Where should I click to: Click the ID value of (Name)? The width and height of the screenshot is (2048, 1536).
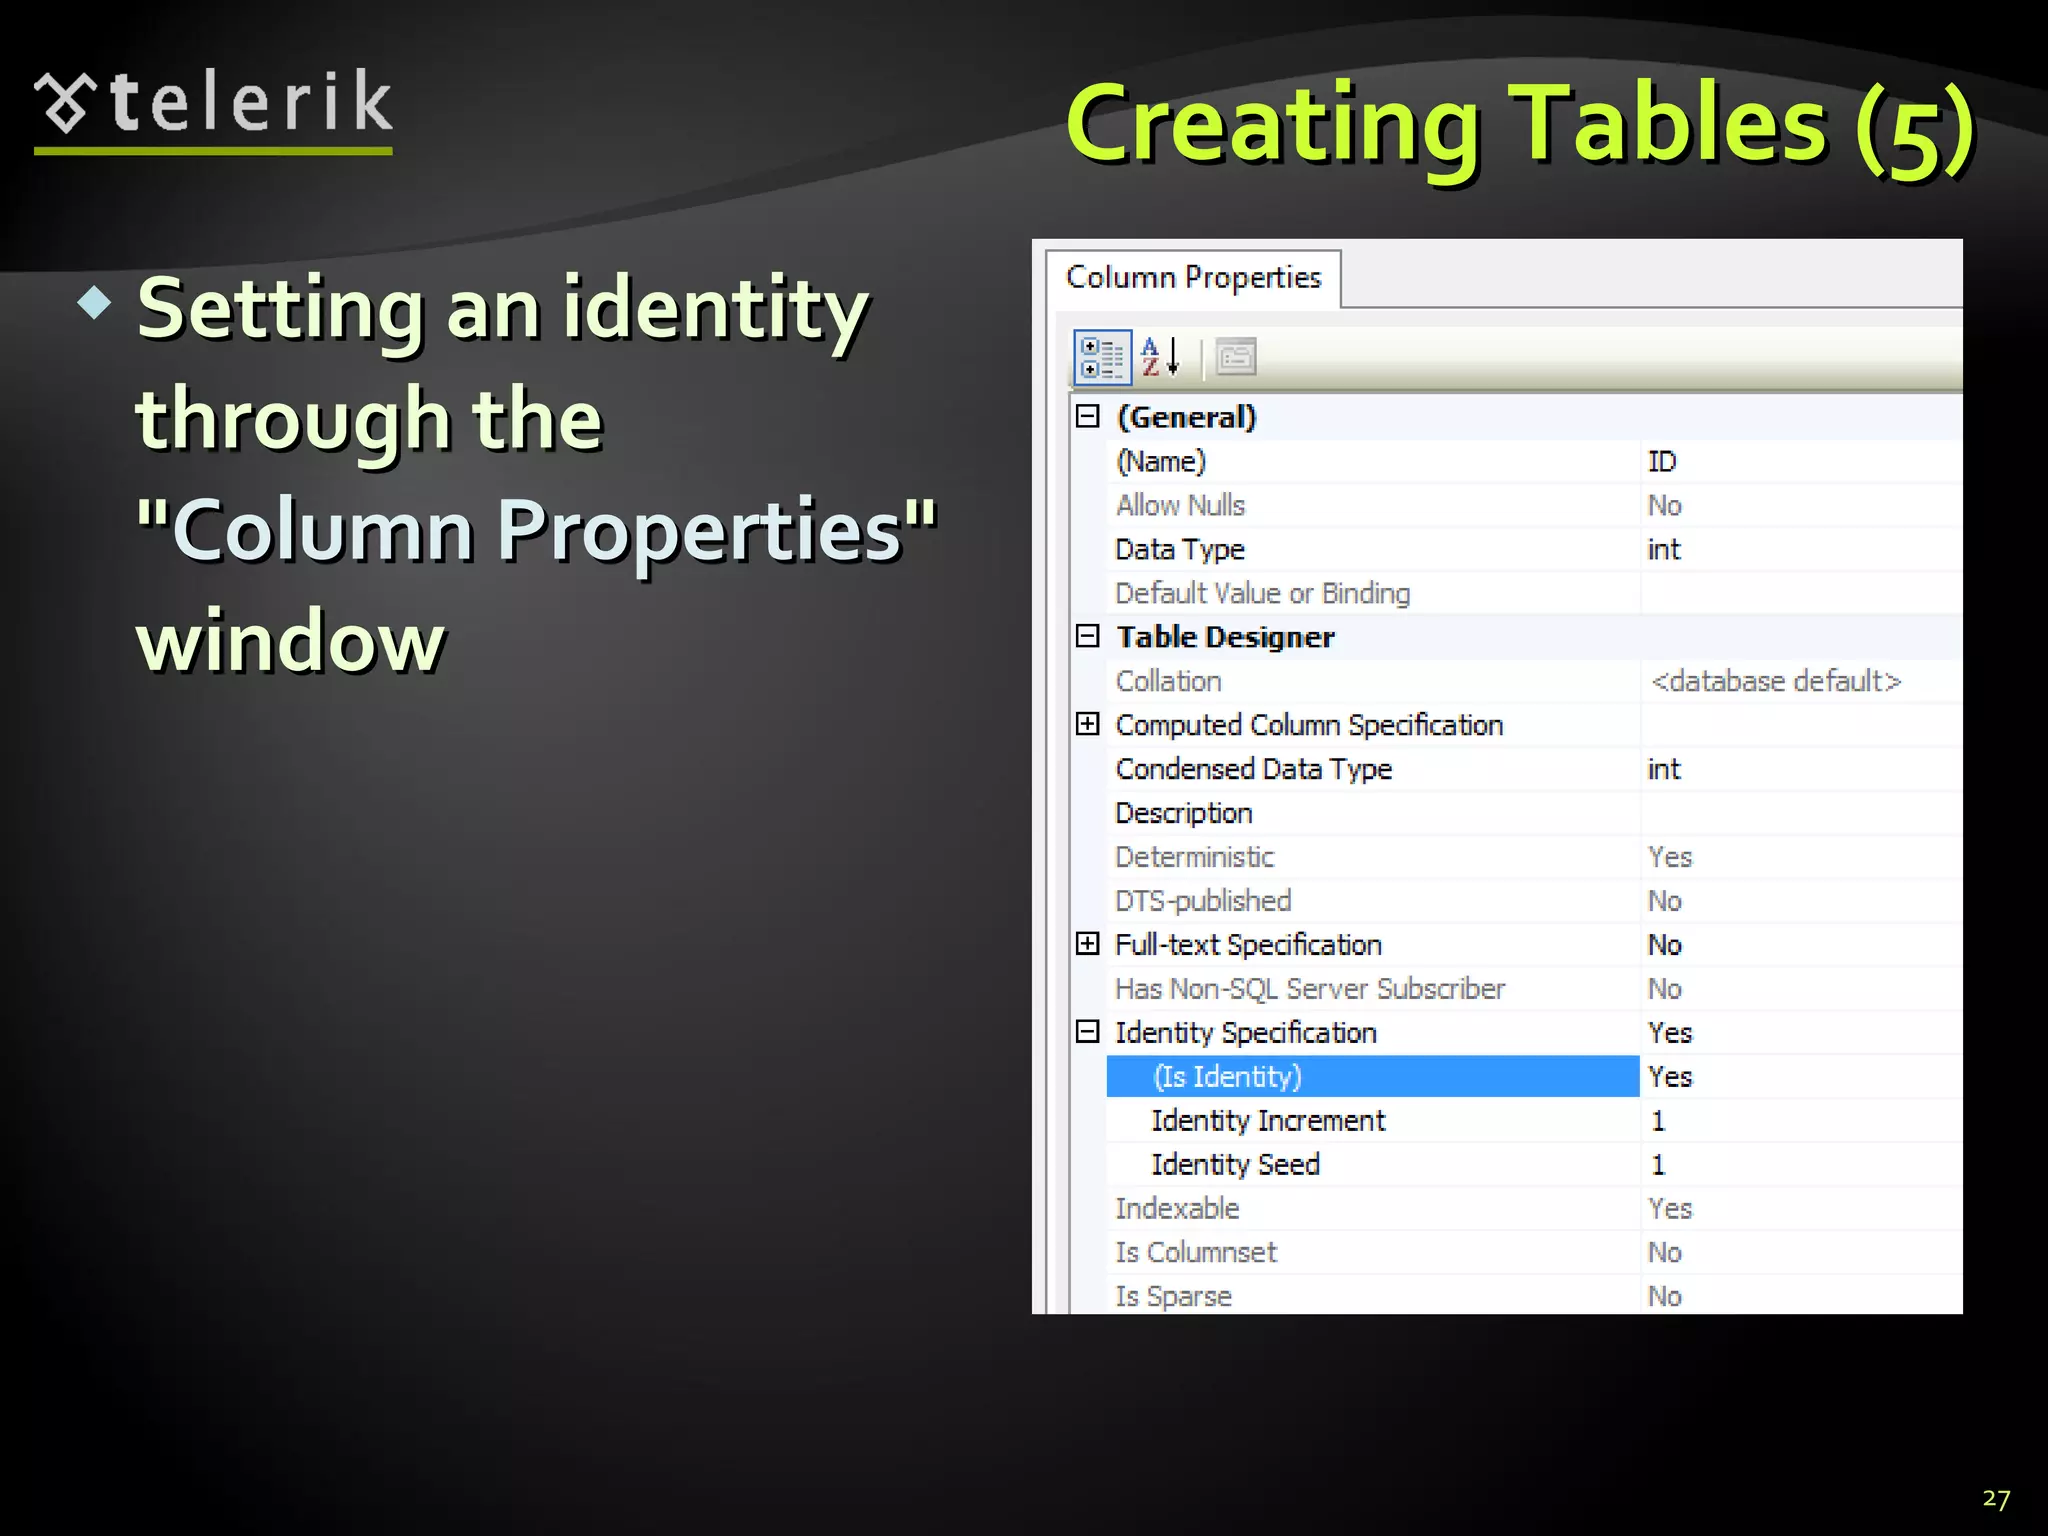click(x=1662, y=461)
